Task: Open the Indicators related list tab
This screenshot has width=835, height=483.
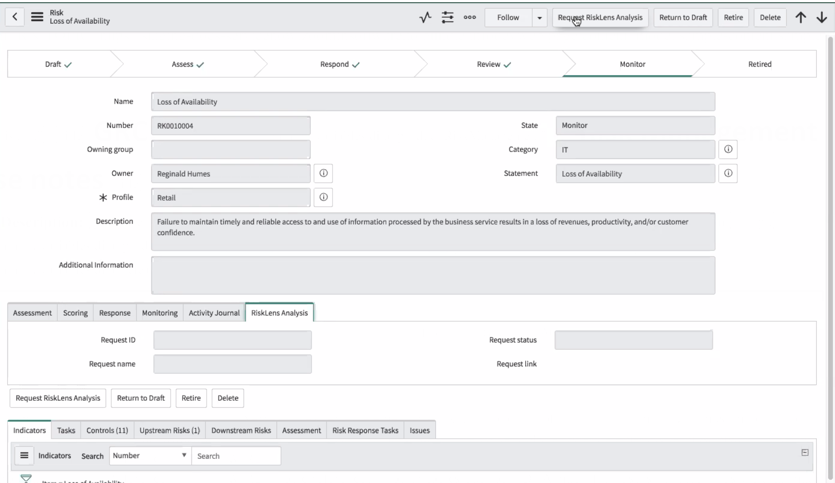Action: 29,430
